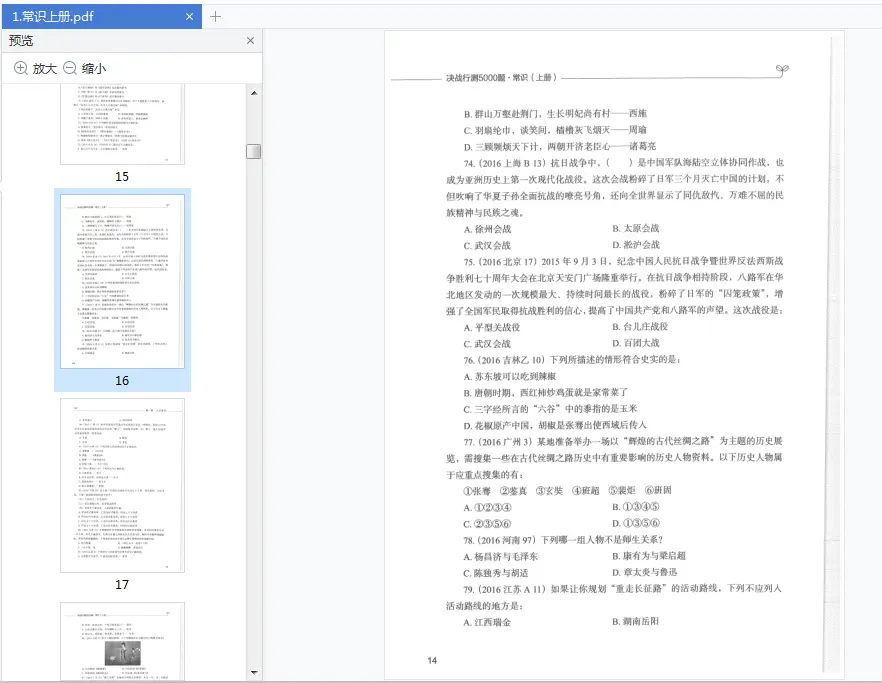Select the thumbnail below page 17 containing a photo
The image size is (882, 683).
pos(122,641)
